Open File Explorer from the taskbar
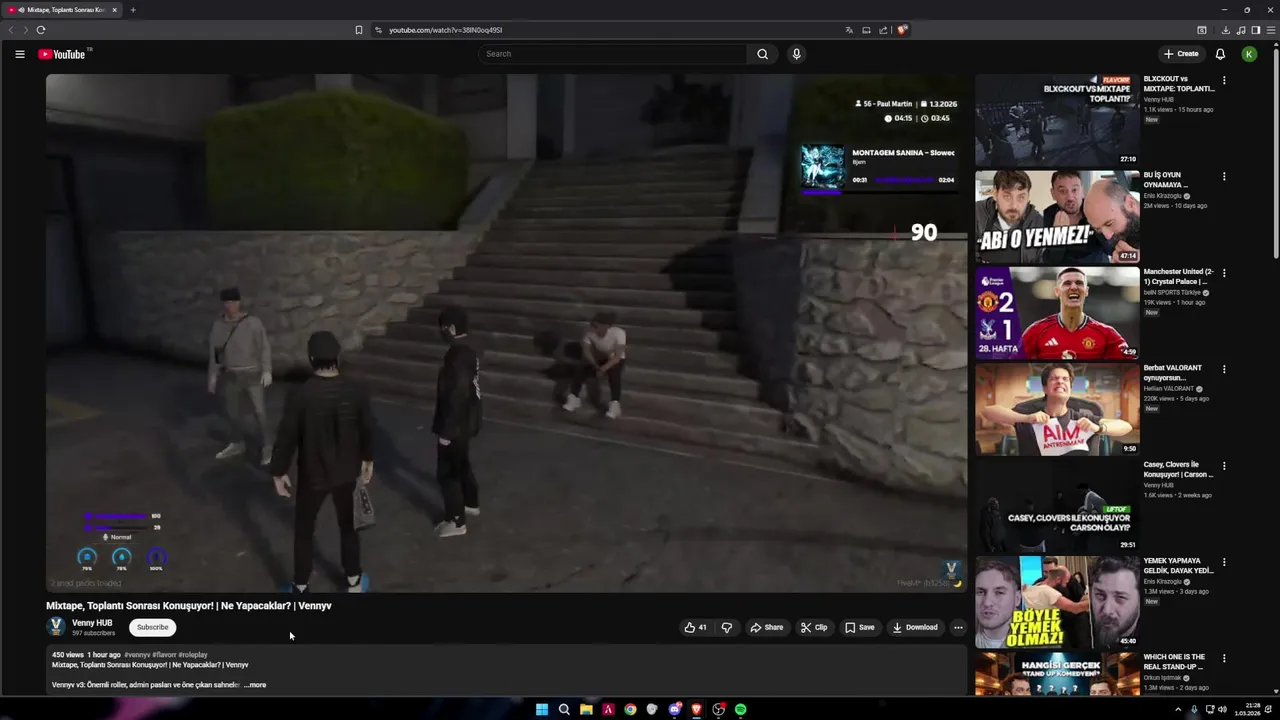This screenshot has width=1280, height=720. click(x=586, y=709)
